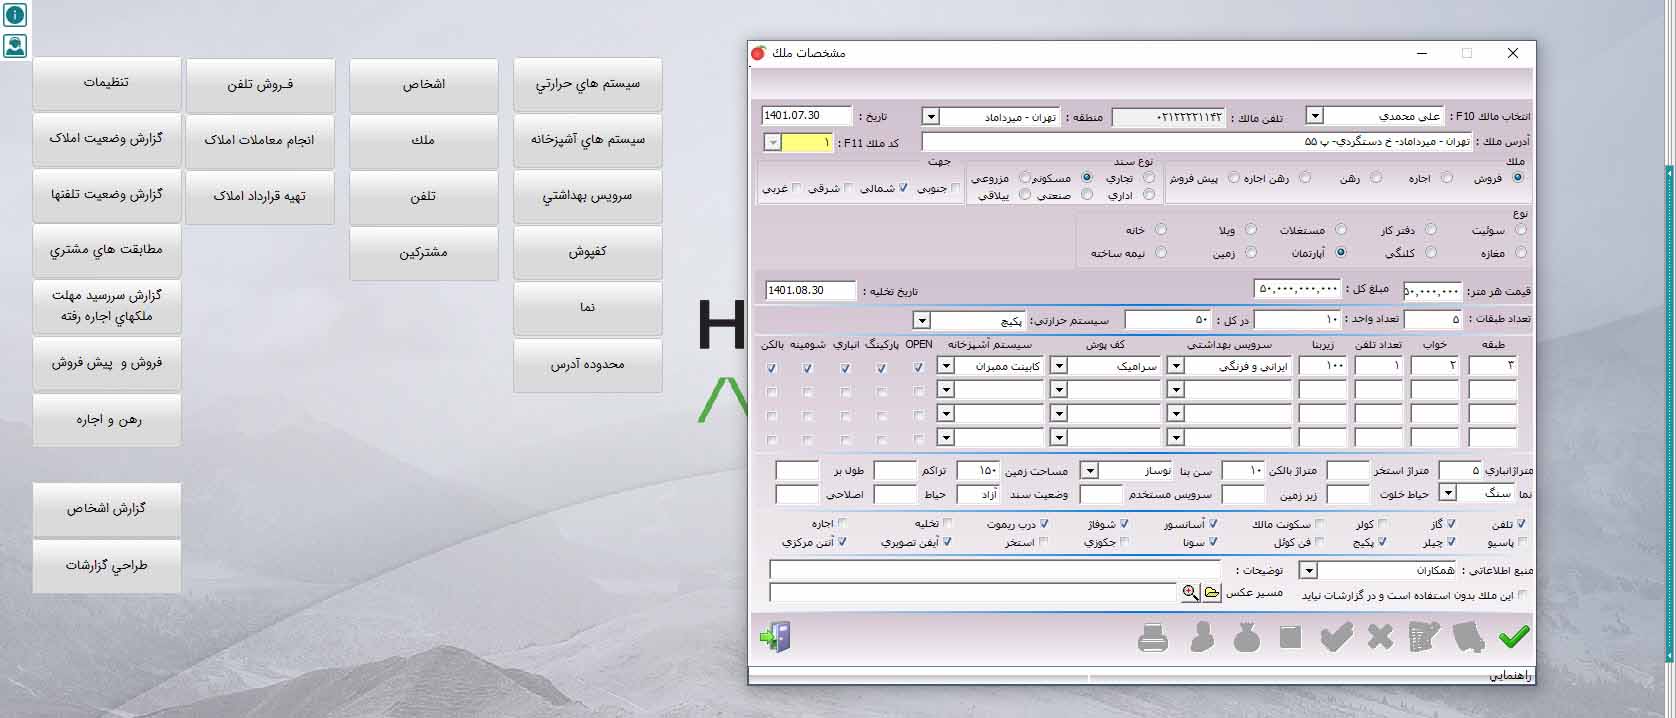Screen dimensions: 1676x718
Task: Select the ویلا property type radio
Action: [x=1251, y=230]
